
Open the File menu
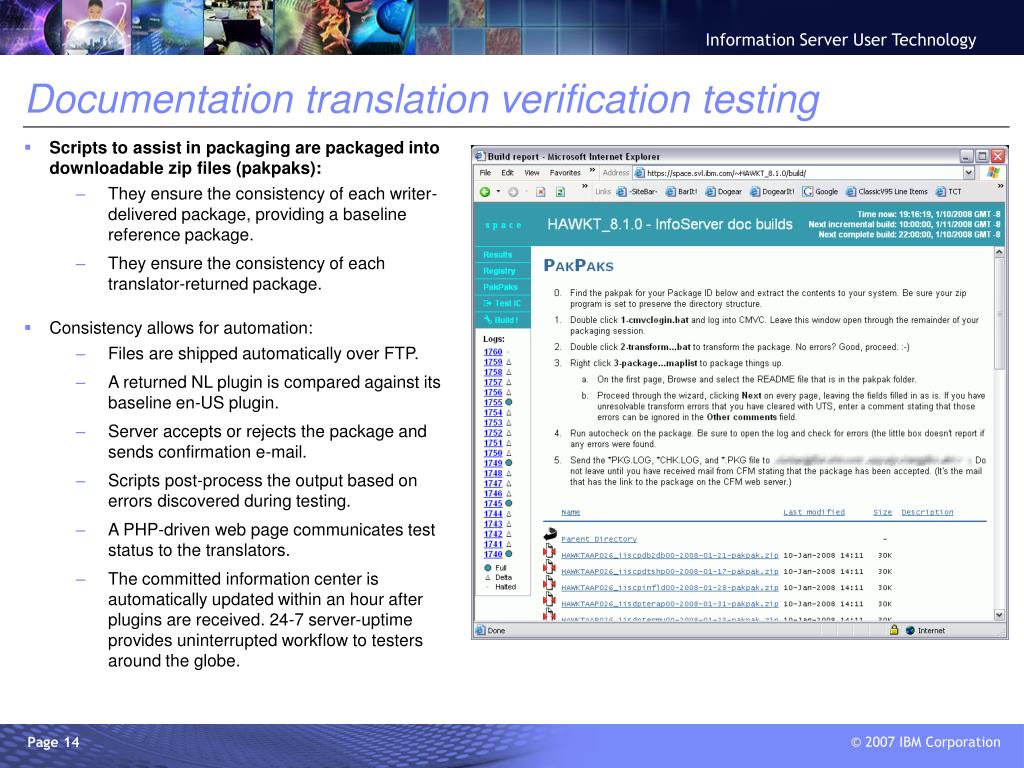[x=485, y=173]
